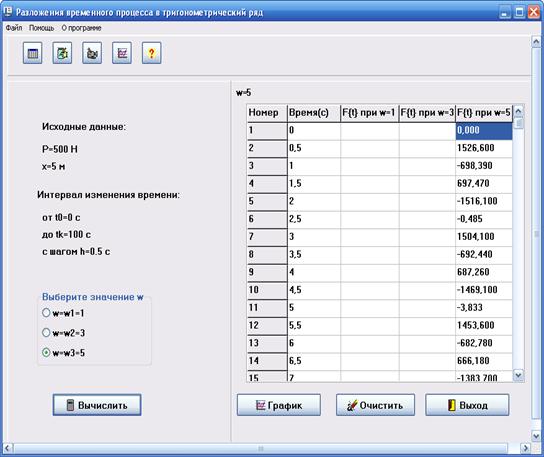Image resolution: width=544 pixels, height=457 pixels.
Task: Click the table grid toolbar icon
Action: coord(33,53)
